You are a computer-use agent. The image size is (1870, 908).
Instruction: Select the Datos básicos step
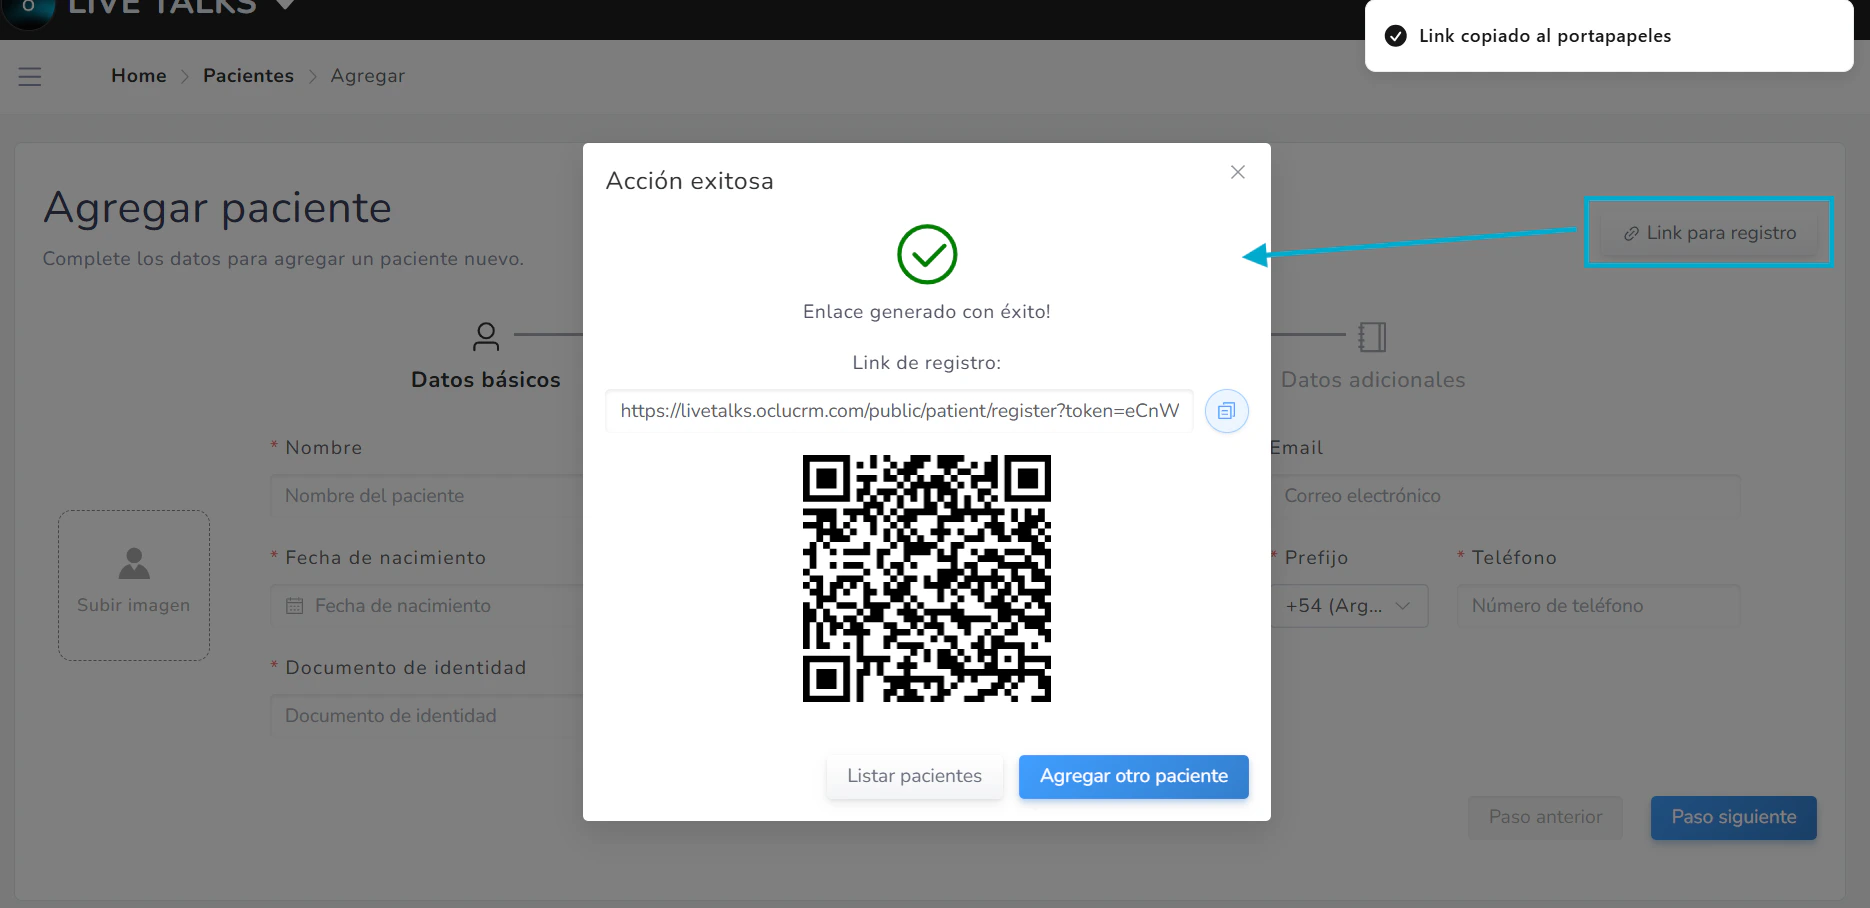point(486,380)
